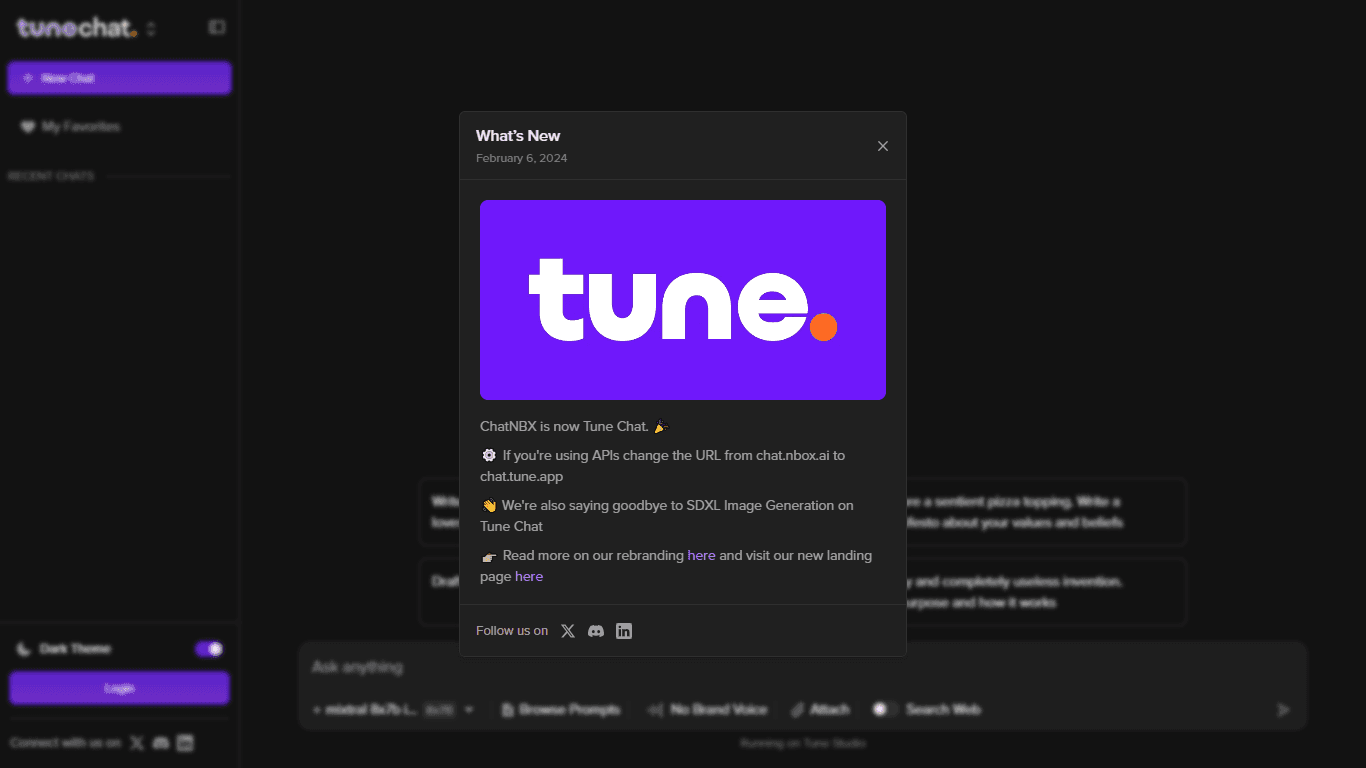Toggle the Search Web switch
This screenshot has height=768, width=1366.
pos(885,709)
